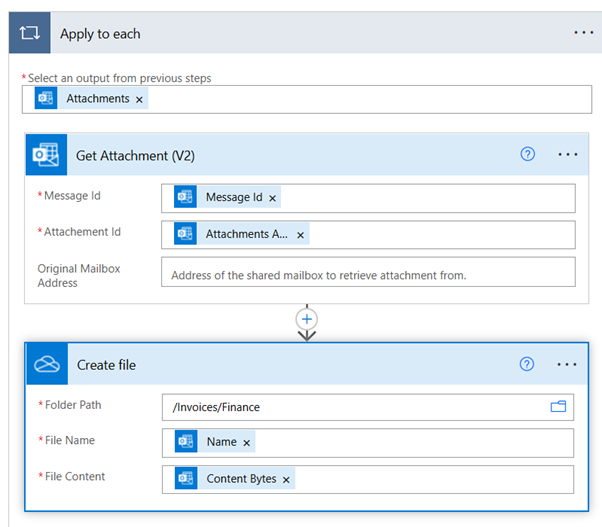Open the Apply to each ellipsis menu
The width and height of the screenshot is (602, 527).
(583, 33)
